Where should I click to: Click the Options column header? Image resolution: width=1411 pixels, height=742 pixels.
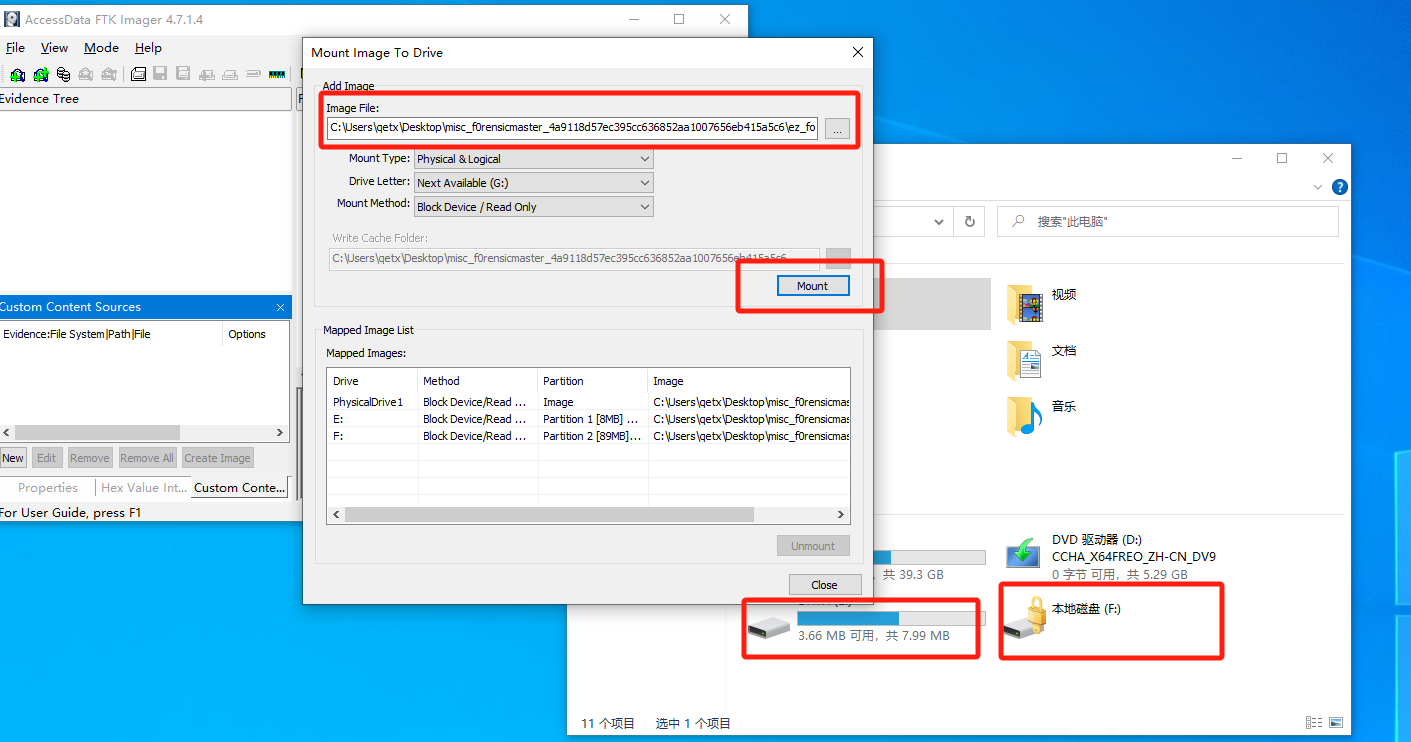click(x=254, y=334)
